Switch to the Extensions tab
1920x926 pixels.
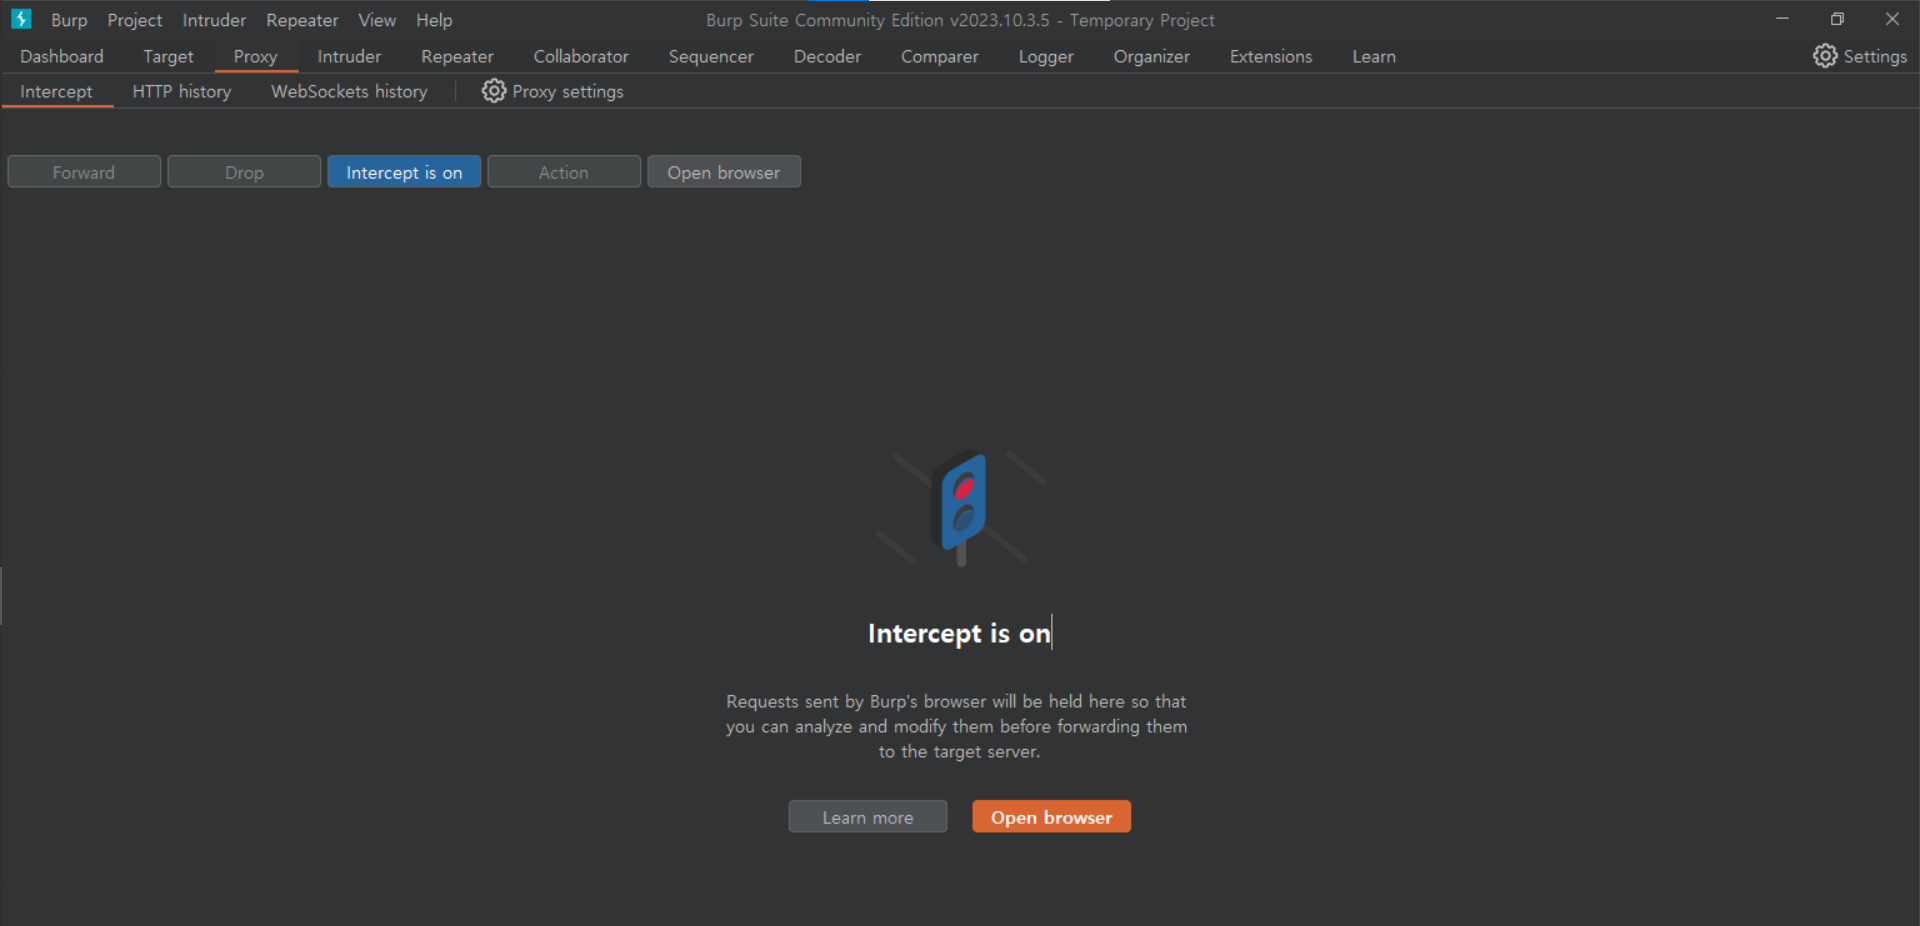tap(1271, 56)
